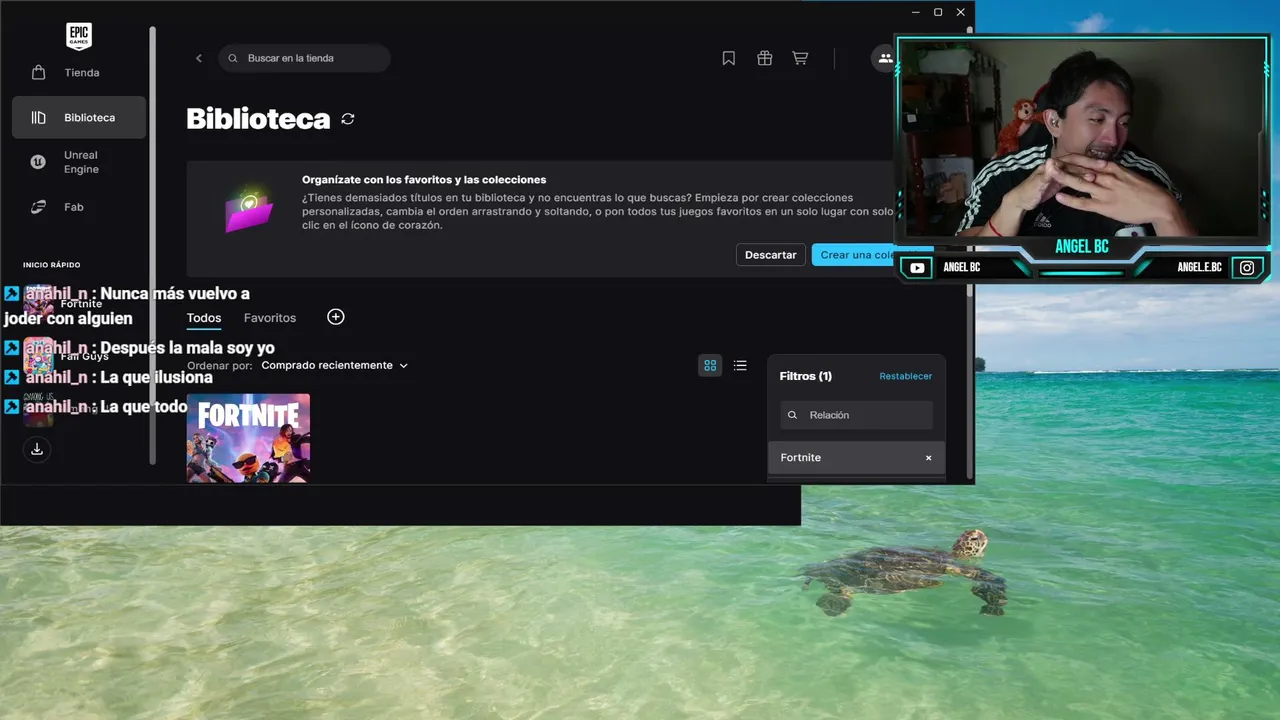Open the Unreal Engine section

79,162
